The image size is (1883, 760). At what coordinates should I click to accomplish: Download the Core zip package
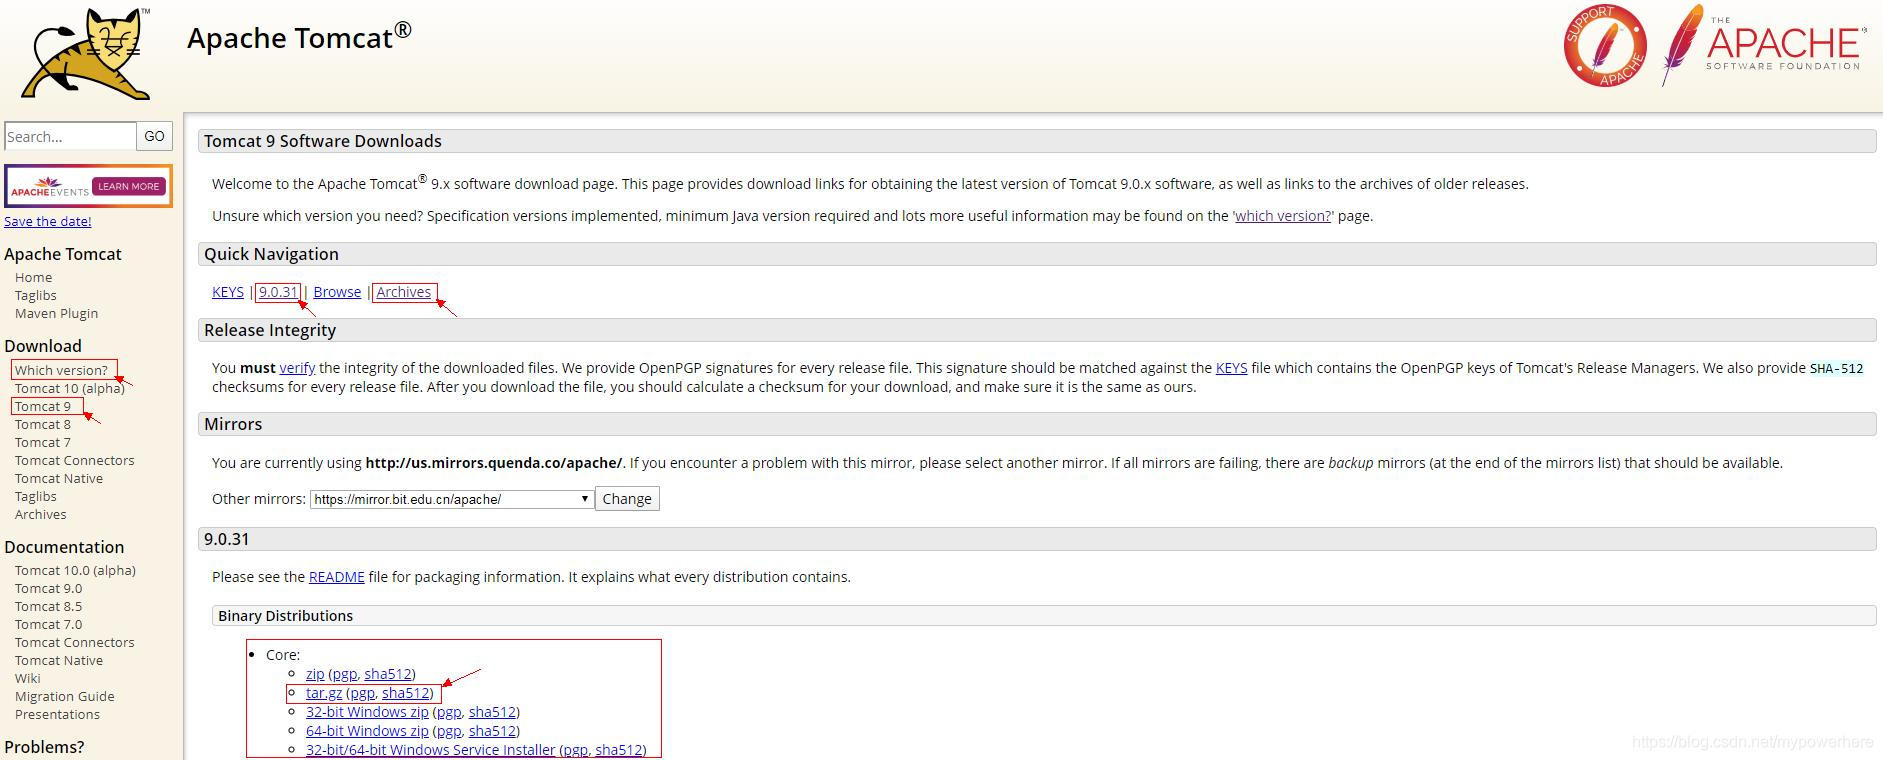click(x=315, y=674)
